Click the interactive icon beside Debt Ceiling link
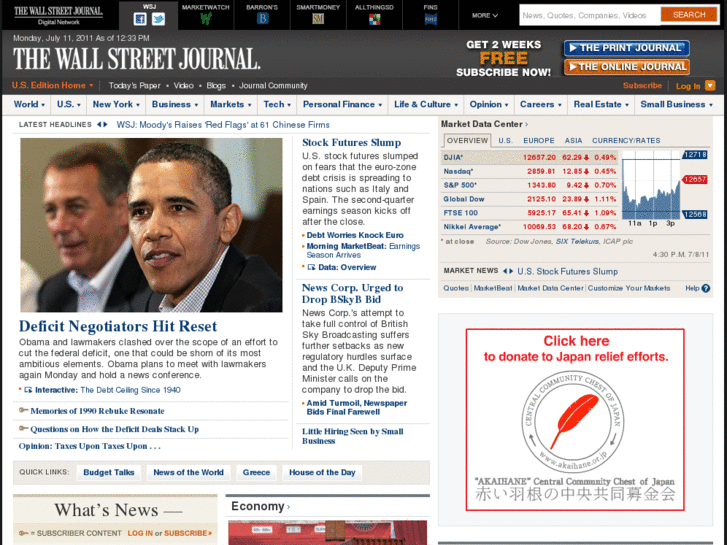This screenshot has width=727, height=545. click(28, 390)
